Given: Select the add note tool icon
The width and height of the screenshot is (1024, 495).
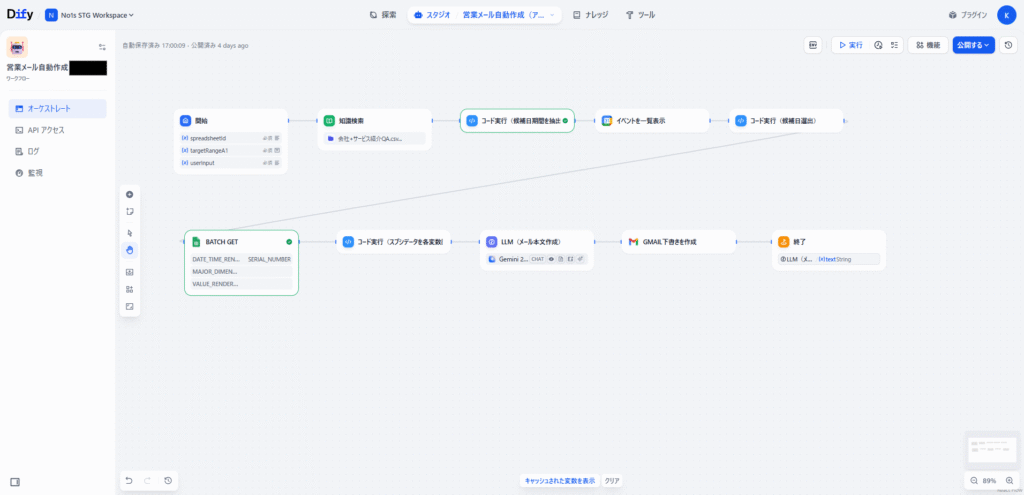Looking at the screenshot, I should click(x=129, y=212).
